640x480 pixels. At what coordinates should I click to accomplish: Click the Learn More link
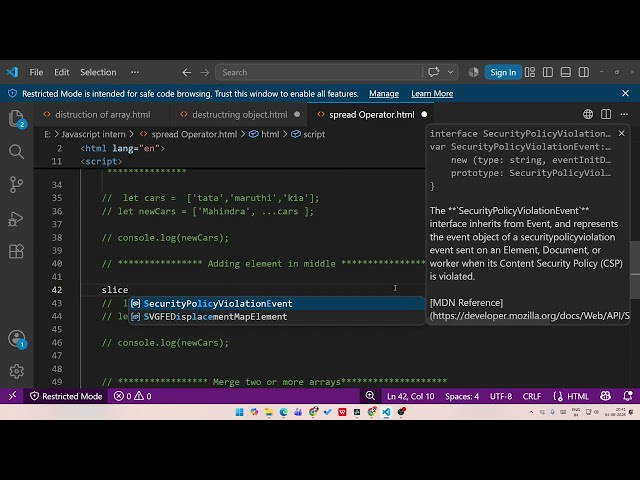pyautogui.click(x=432, y=94)
